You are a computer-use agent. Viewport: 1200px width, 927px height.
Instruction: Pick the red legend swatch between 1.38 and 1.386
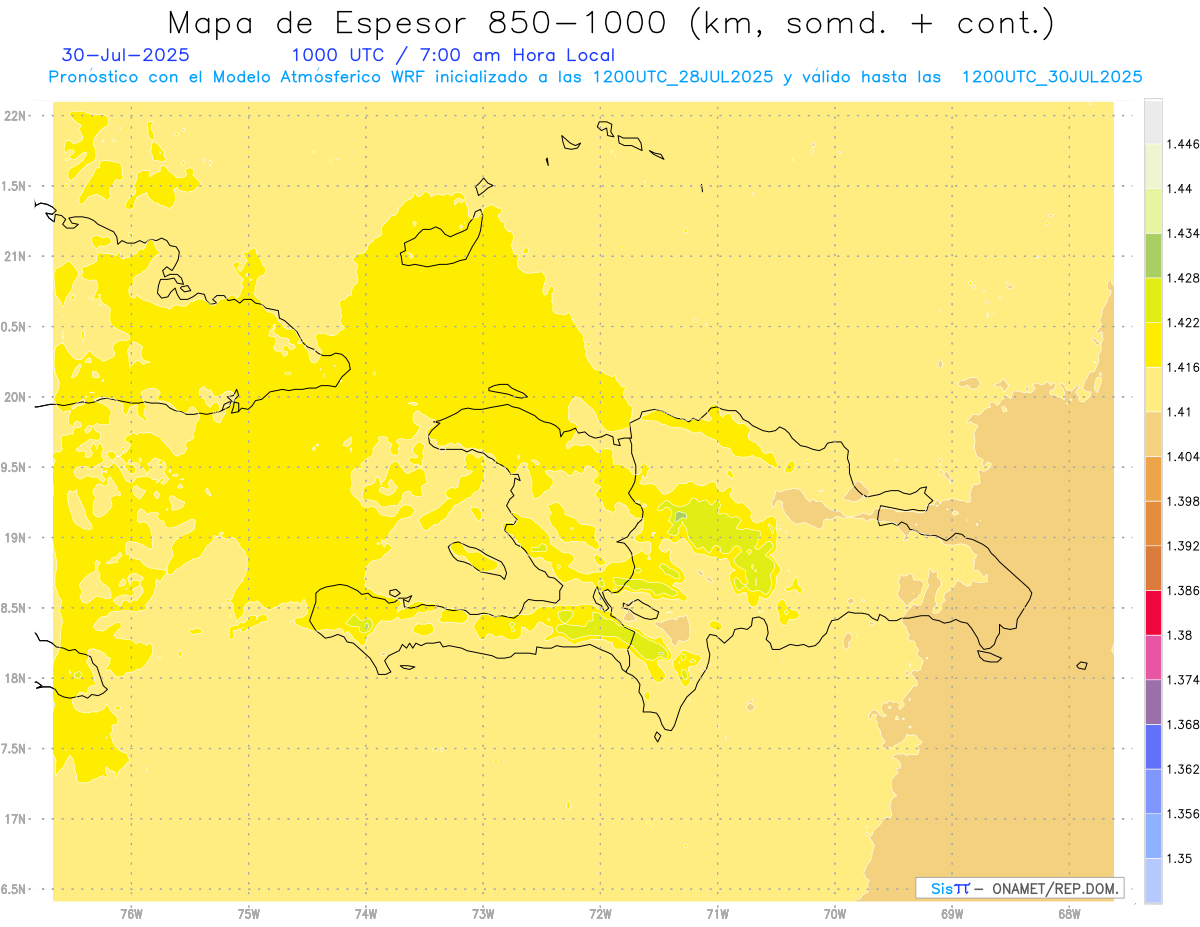point(1153,612)
